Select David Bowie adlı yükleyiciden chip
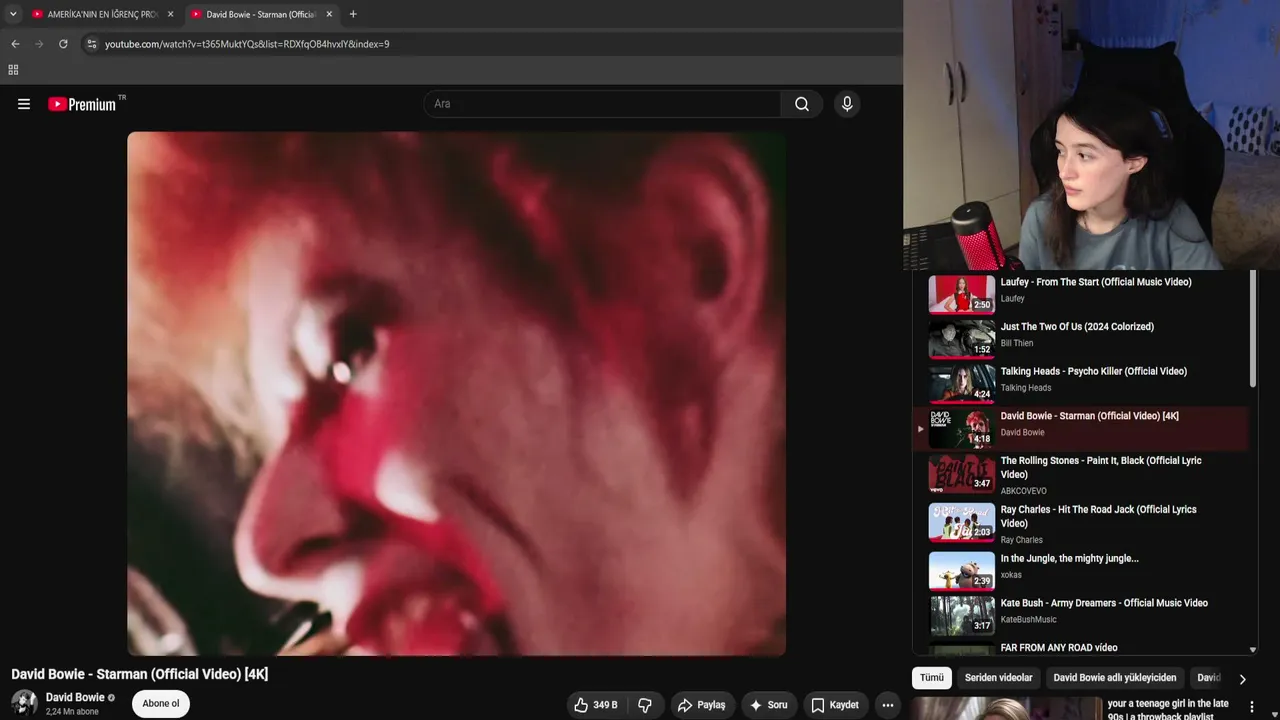Screen dimensions: 1280x720 pos(1115,678)
